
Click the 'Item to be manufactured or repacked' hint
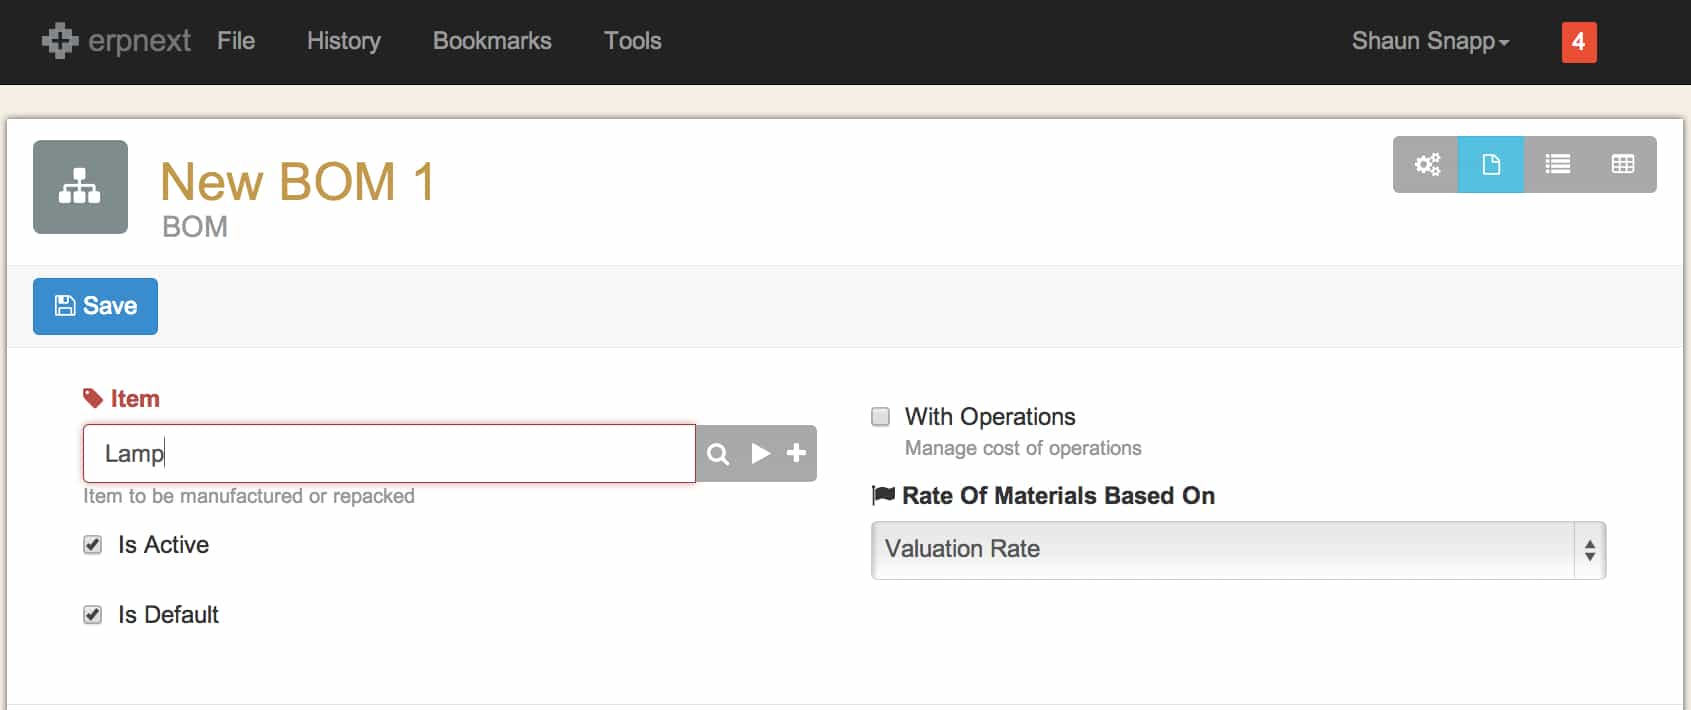click(249, 496)
